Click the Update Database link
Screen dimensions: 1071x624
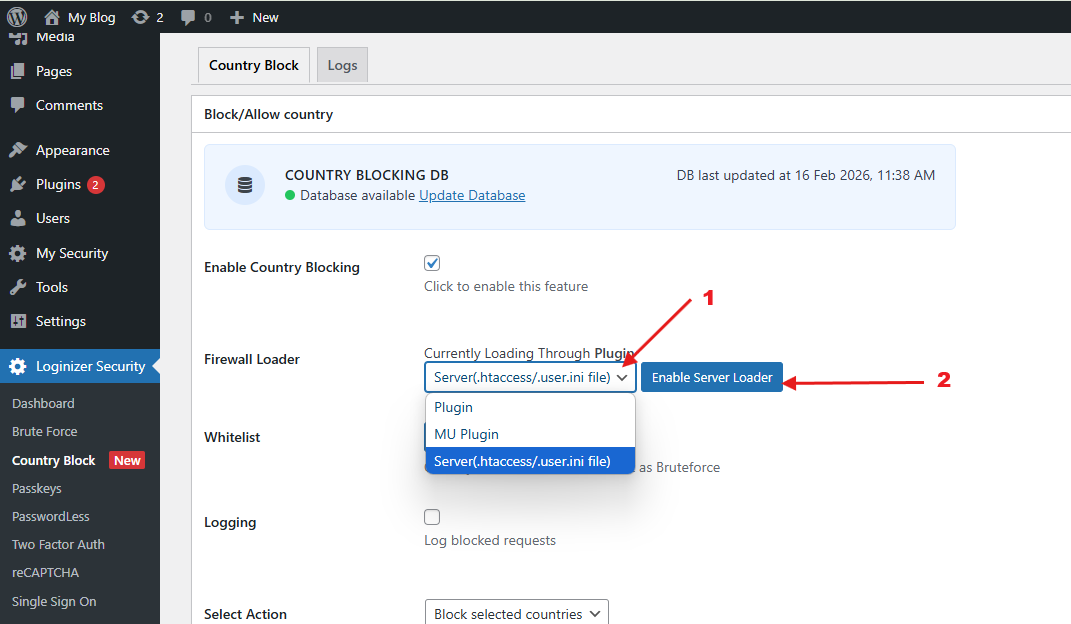coord(472,195)
